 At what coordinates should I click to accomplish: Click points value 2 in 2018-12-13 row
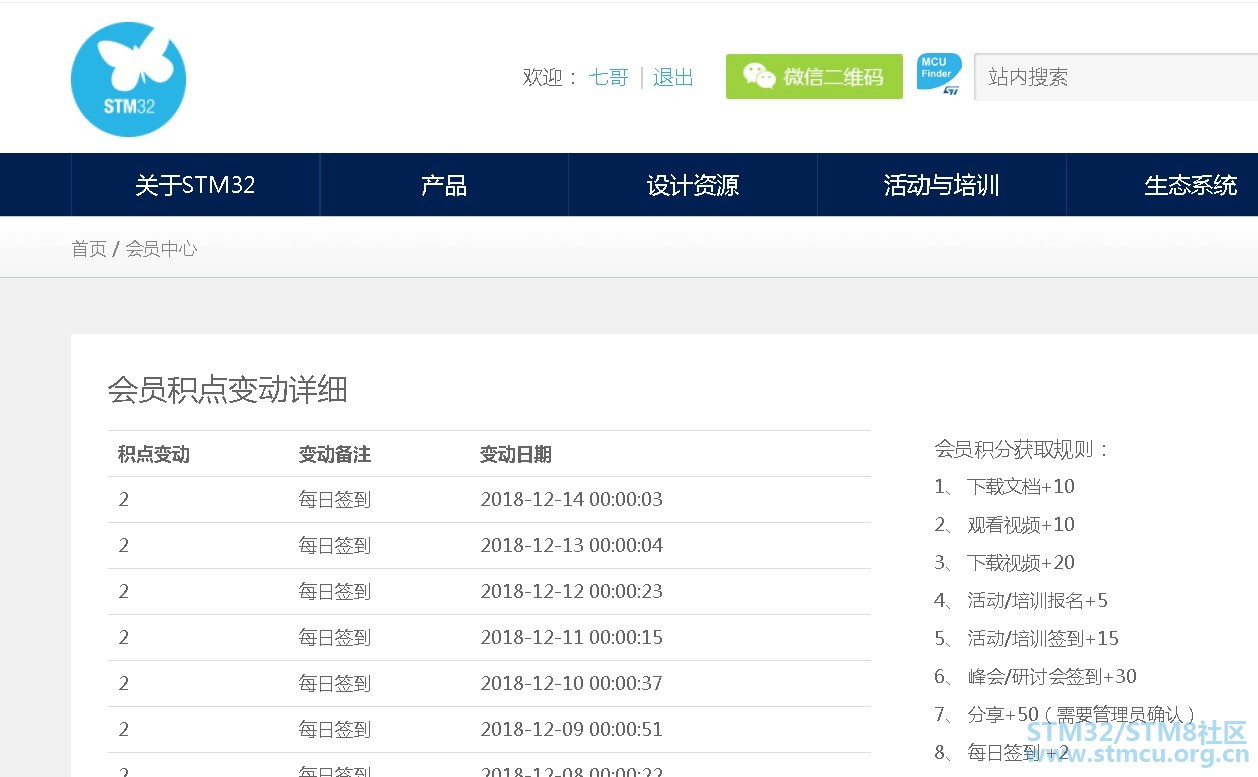click(x=124, y=546)
